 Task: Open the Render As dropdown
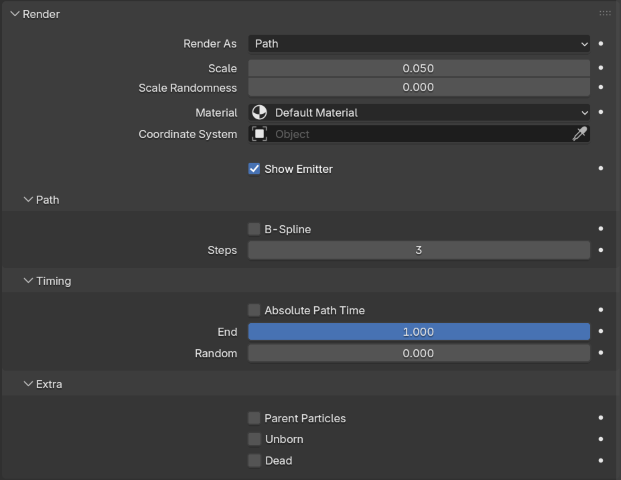(419, 44)
